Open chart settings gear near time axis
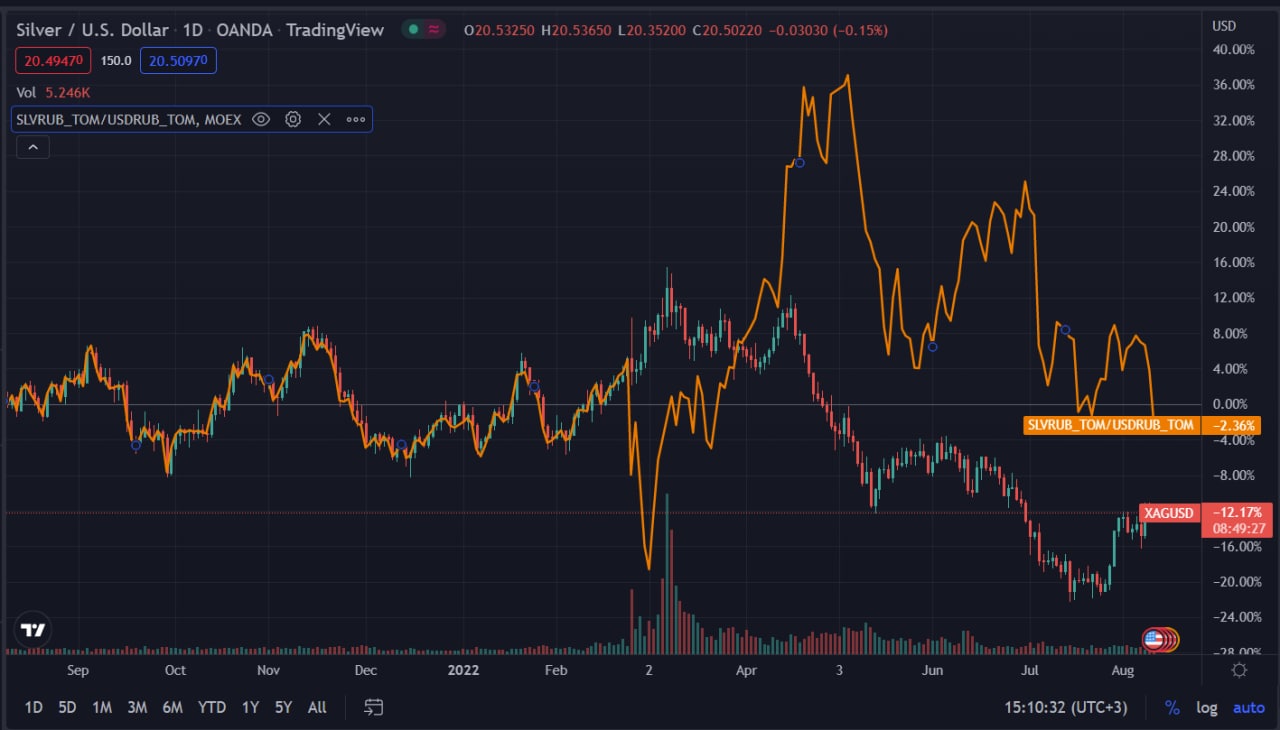Screen dimensions: 1280x730 (x=1240, y=670)
